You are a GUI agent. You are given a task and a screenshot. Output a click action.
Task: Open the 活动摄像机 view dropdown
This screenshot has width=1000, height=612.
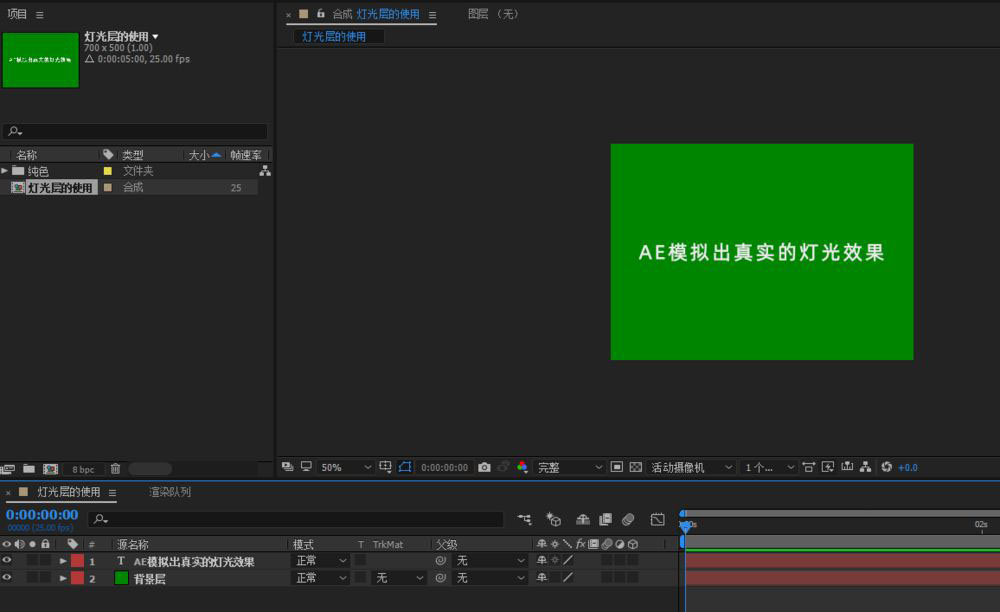690,467
